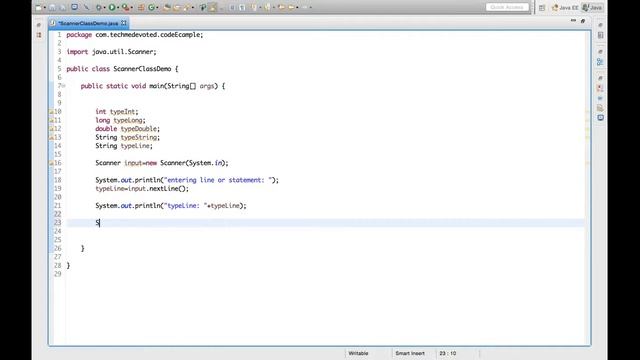Open the Forward history dropdown arrow
Screen dimensions: 640x360
pos(311,8)
